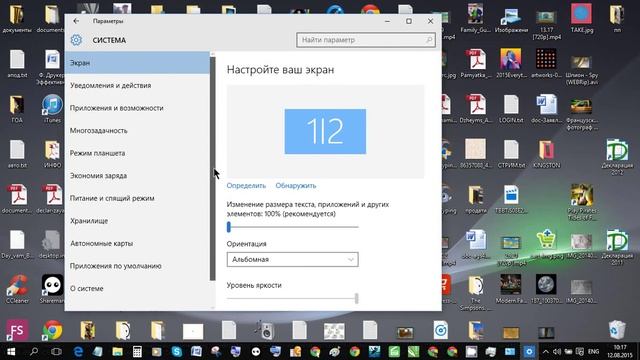Open Экономия заряда settings

tap(137, 176)
